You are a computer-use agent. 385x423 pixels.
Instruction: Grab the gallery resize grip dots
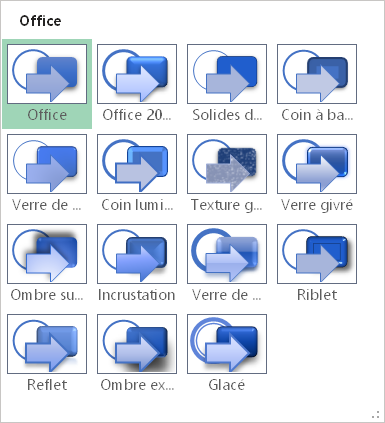pos(376,414)
